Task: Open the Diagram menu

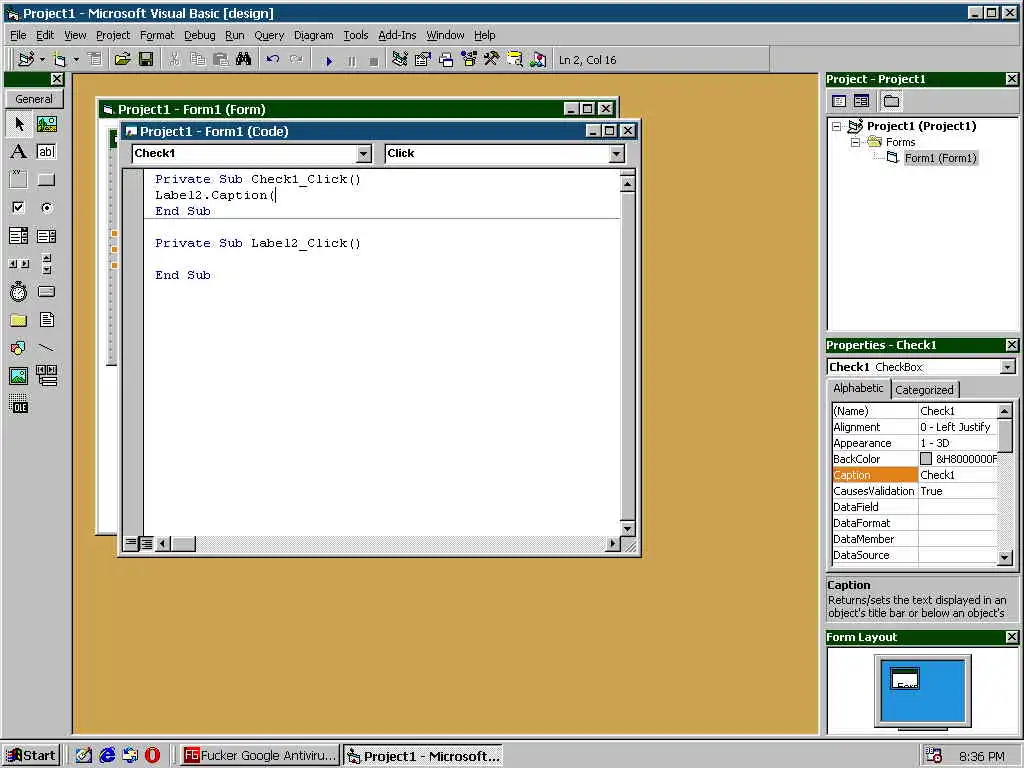Action: [313, 35]
